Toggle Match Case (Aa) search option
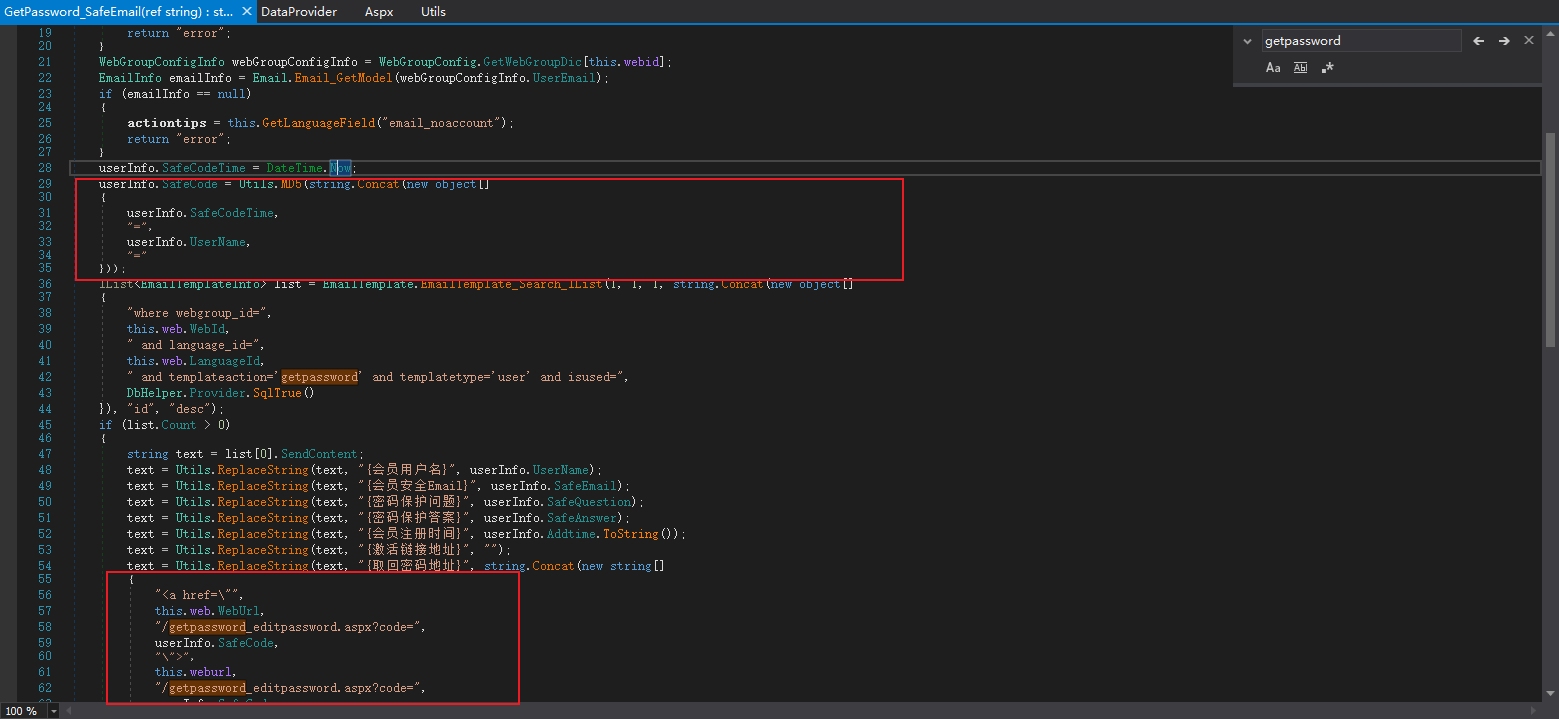 (1273, 68)
